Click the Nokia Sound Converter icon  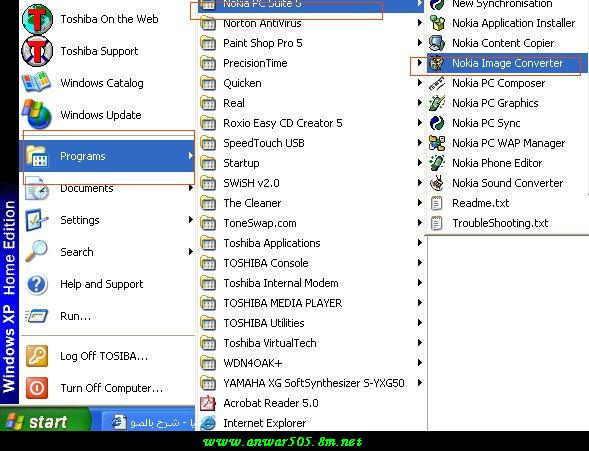[437, 183]
